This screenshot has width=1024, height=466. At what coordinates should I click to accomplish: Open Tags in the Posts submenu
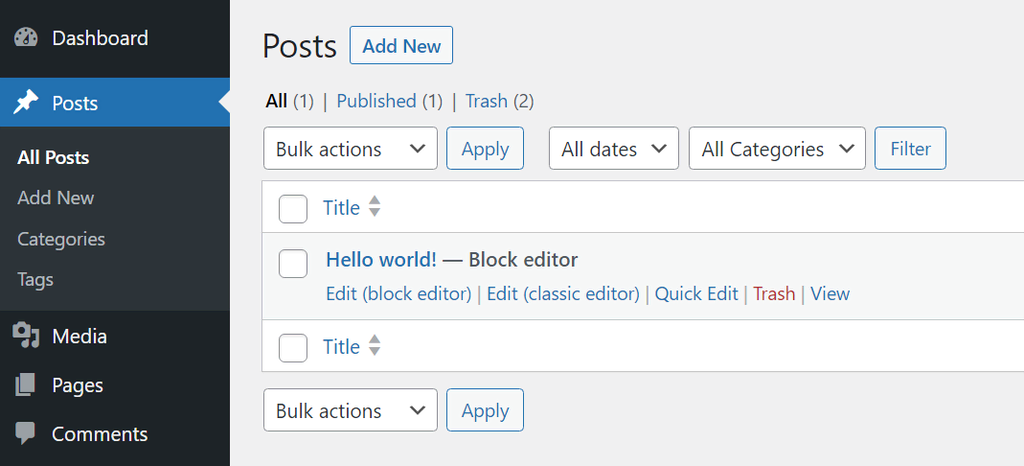tap(35, 280)
